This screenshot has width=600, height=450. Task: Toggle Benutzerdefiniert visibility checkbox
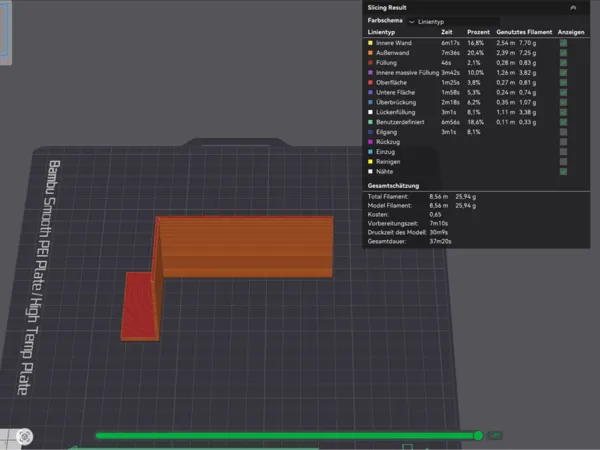click(x=563, y=122)
